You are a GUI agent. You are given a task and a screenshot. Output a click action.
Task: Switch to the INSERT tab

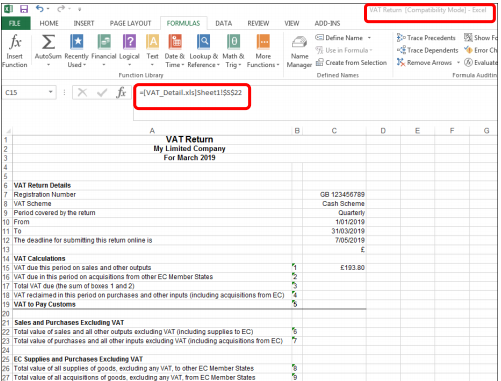coord(84,23)
